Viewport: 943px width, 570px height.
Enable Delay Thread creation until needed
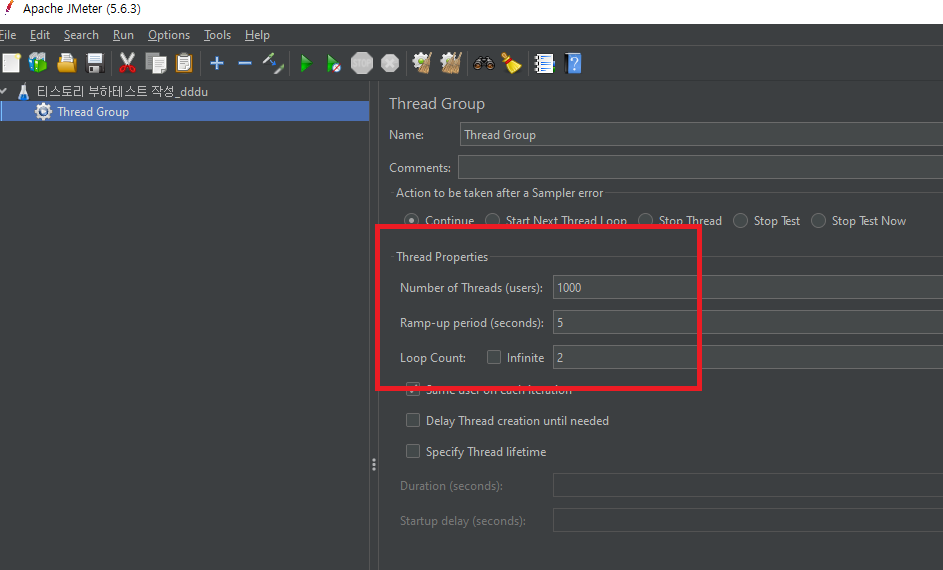tap(413, 420)
